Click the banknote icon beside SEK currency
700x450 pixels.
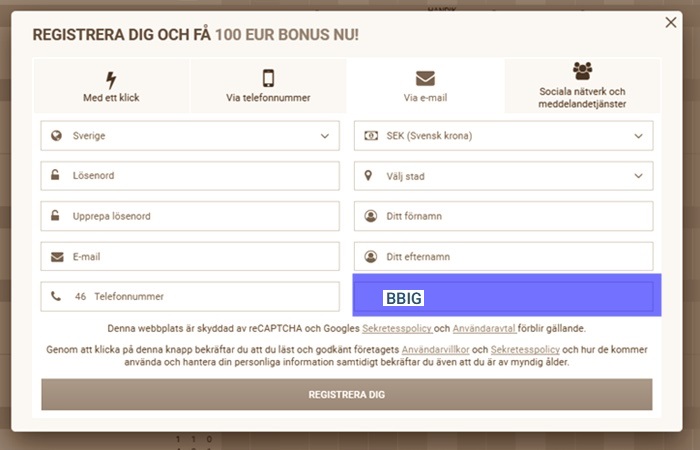point(371,135)
